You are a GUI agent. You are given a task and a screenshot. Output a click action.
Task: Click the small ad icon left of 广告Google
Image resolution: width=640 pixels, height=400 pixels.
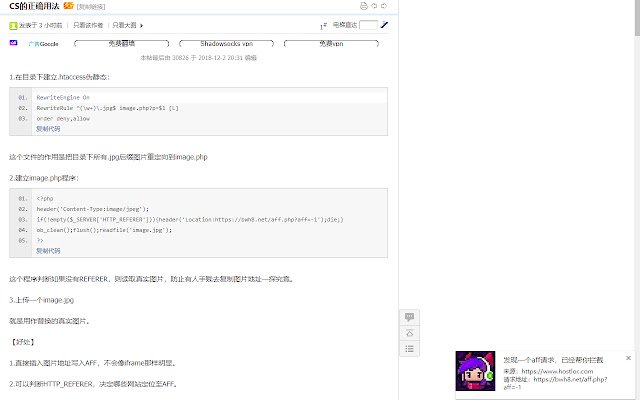[13, 43]
